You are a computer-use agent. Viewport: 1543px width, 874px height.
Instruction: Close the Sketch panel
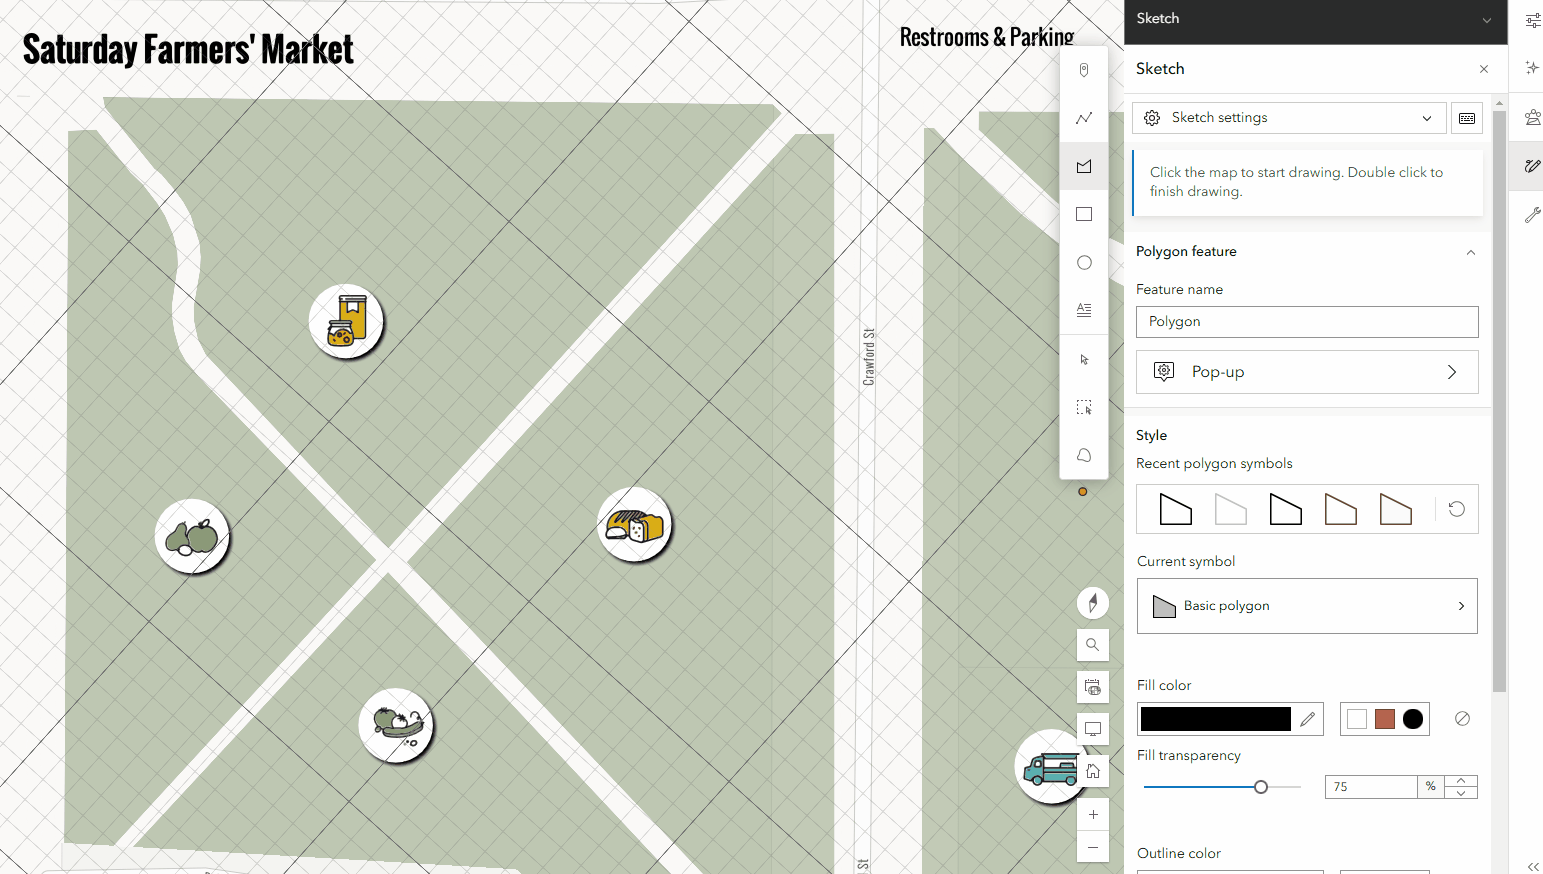click(x=1484, y=69)
